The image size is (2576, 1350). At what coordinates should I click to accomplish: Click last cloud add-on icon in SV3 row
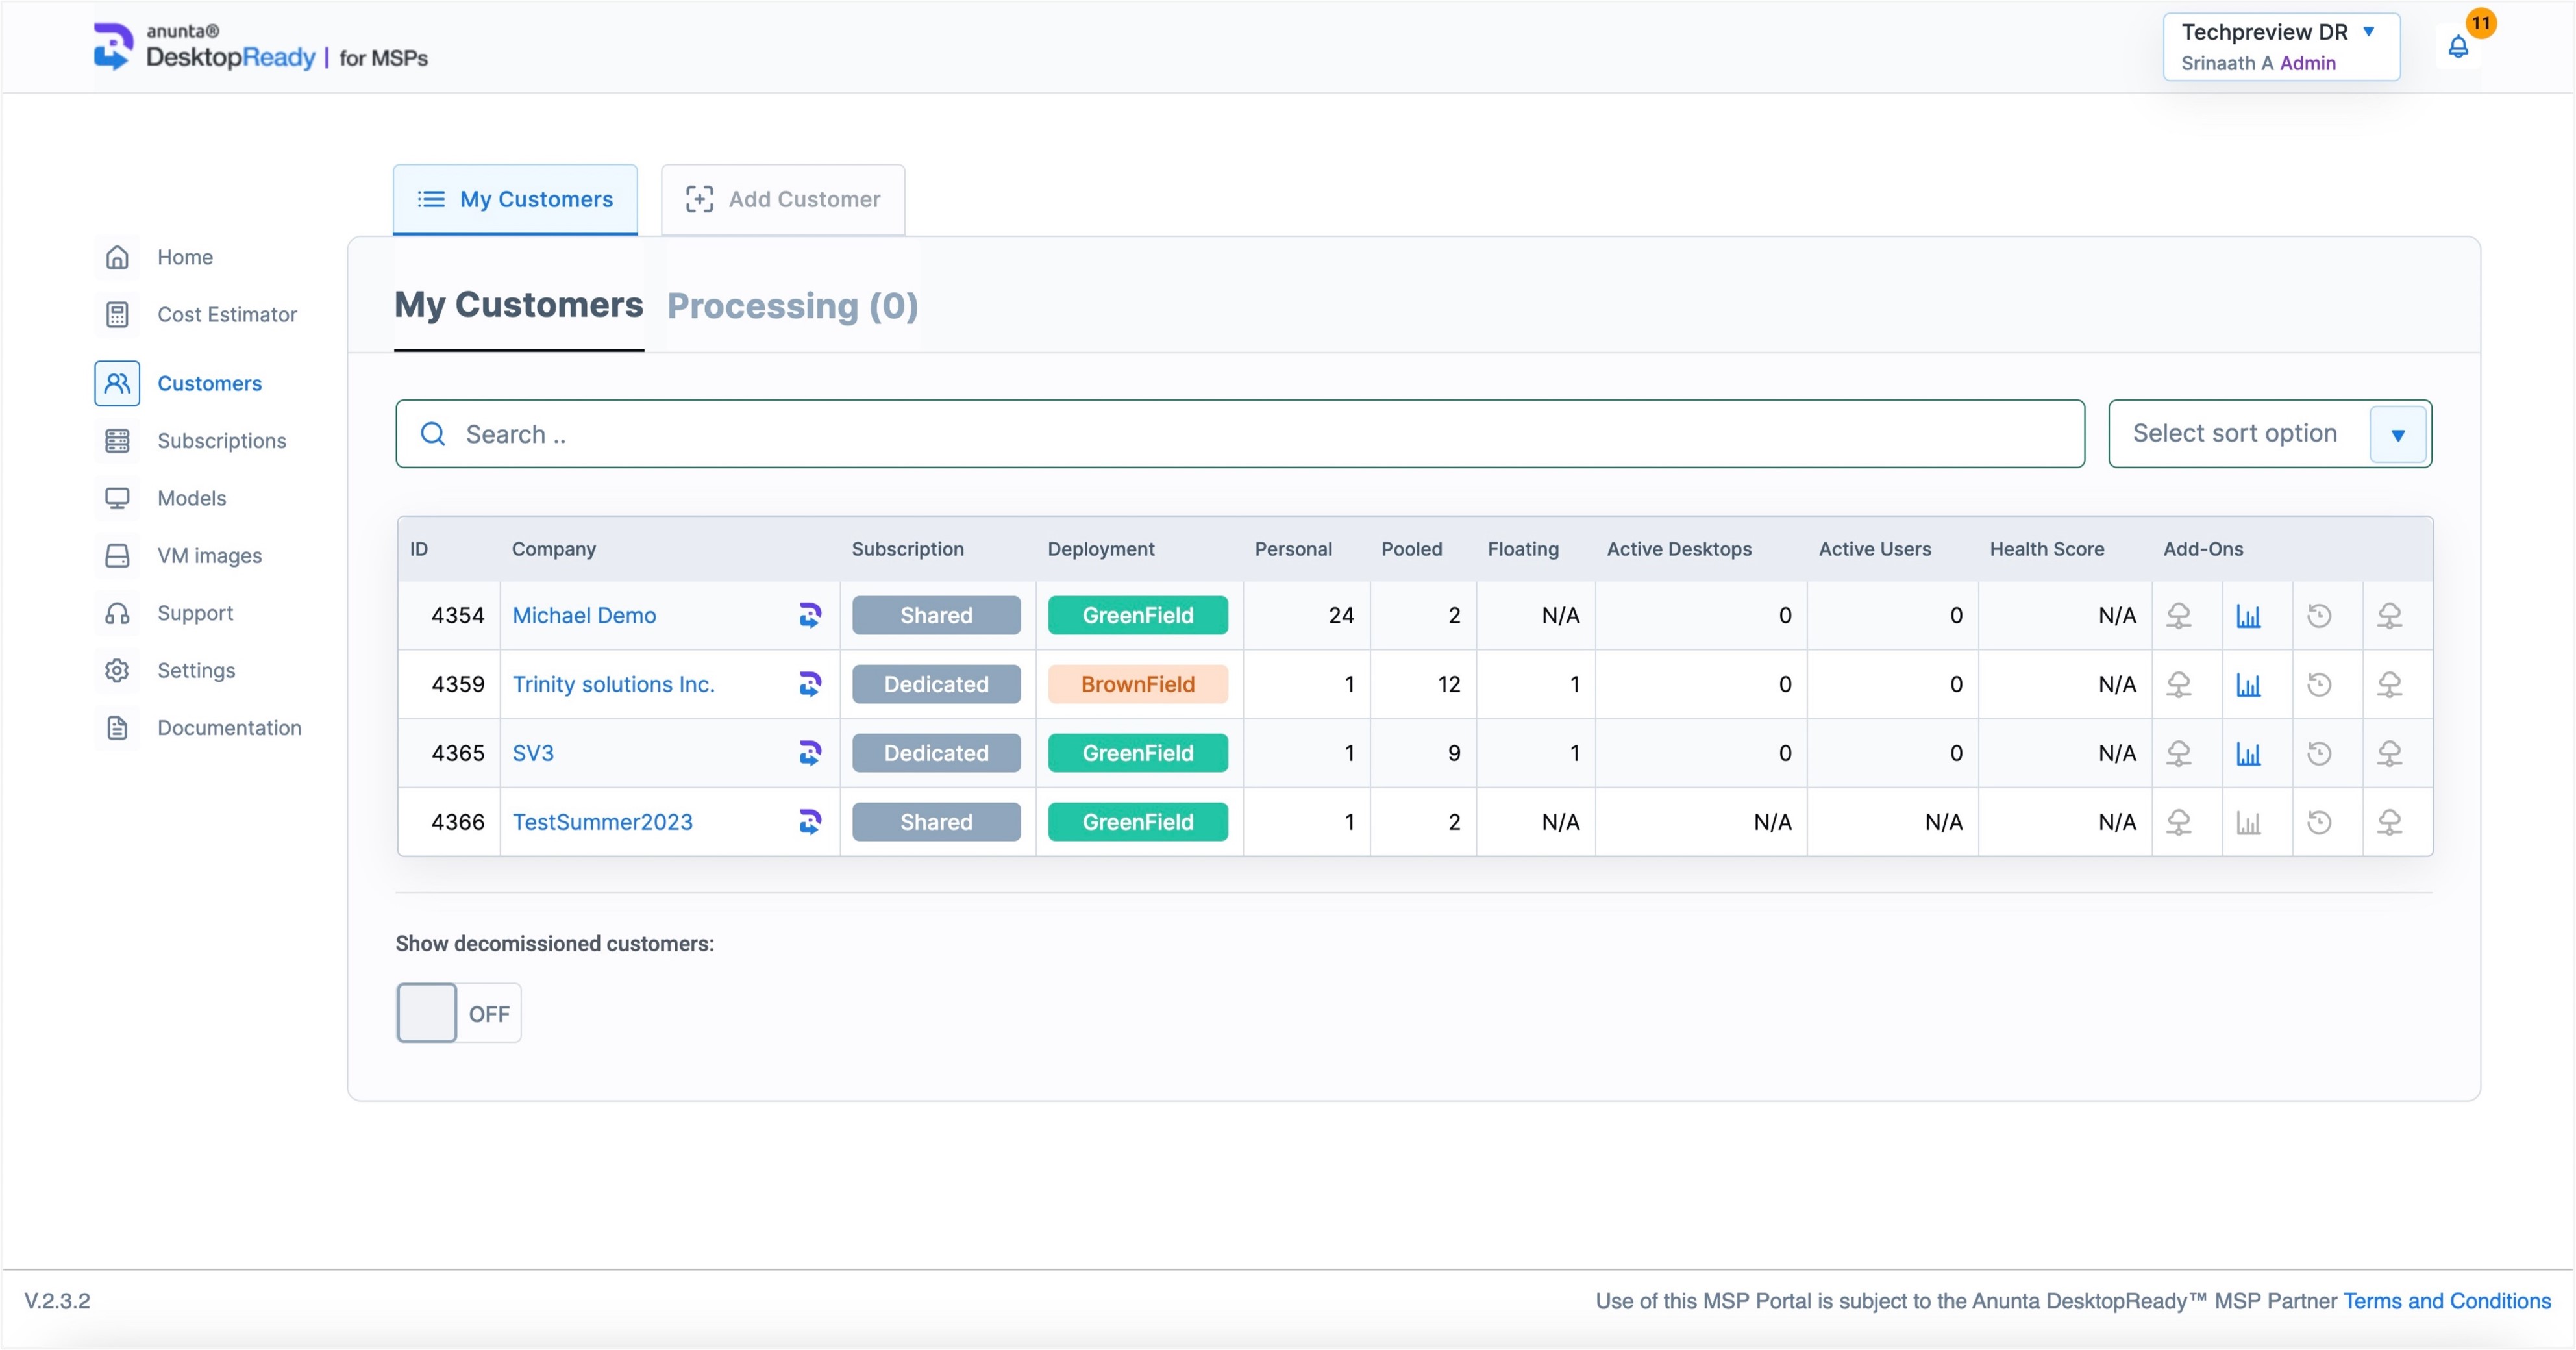2389,753
